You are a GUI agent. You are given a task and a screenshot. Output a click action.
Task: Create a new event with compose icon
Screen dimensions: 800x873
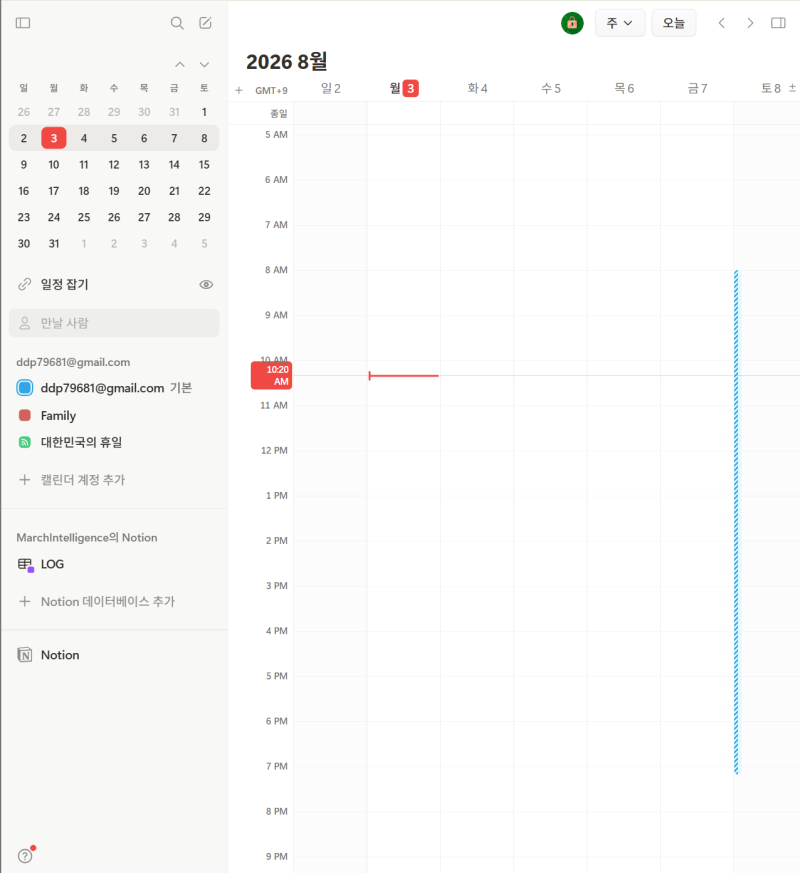click(x=205, y=23)
